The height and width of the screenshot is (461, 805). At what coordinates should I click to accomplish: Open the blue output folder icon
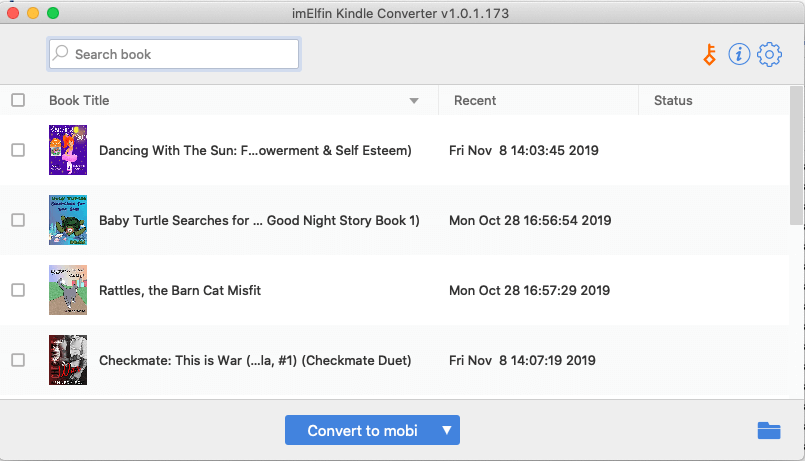pos(769,430)
